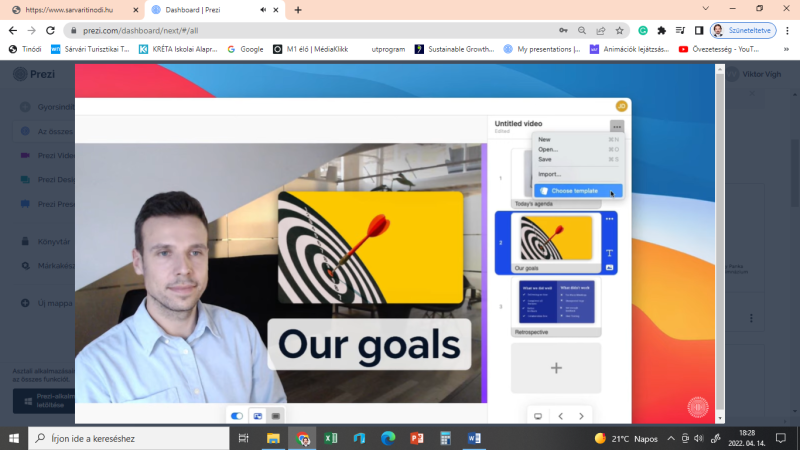Image resolution: width=800 pixels, height=450 pixels.
Task: Open the three-dots options on slide 2
Action: 609,219
